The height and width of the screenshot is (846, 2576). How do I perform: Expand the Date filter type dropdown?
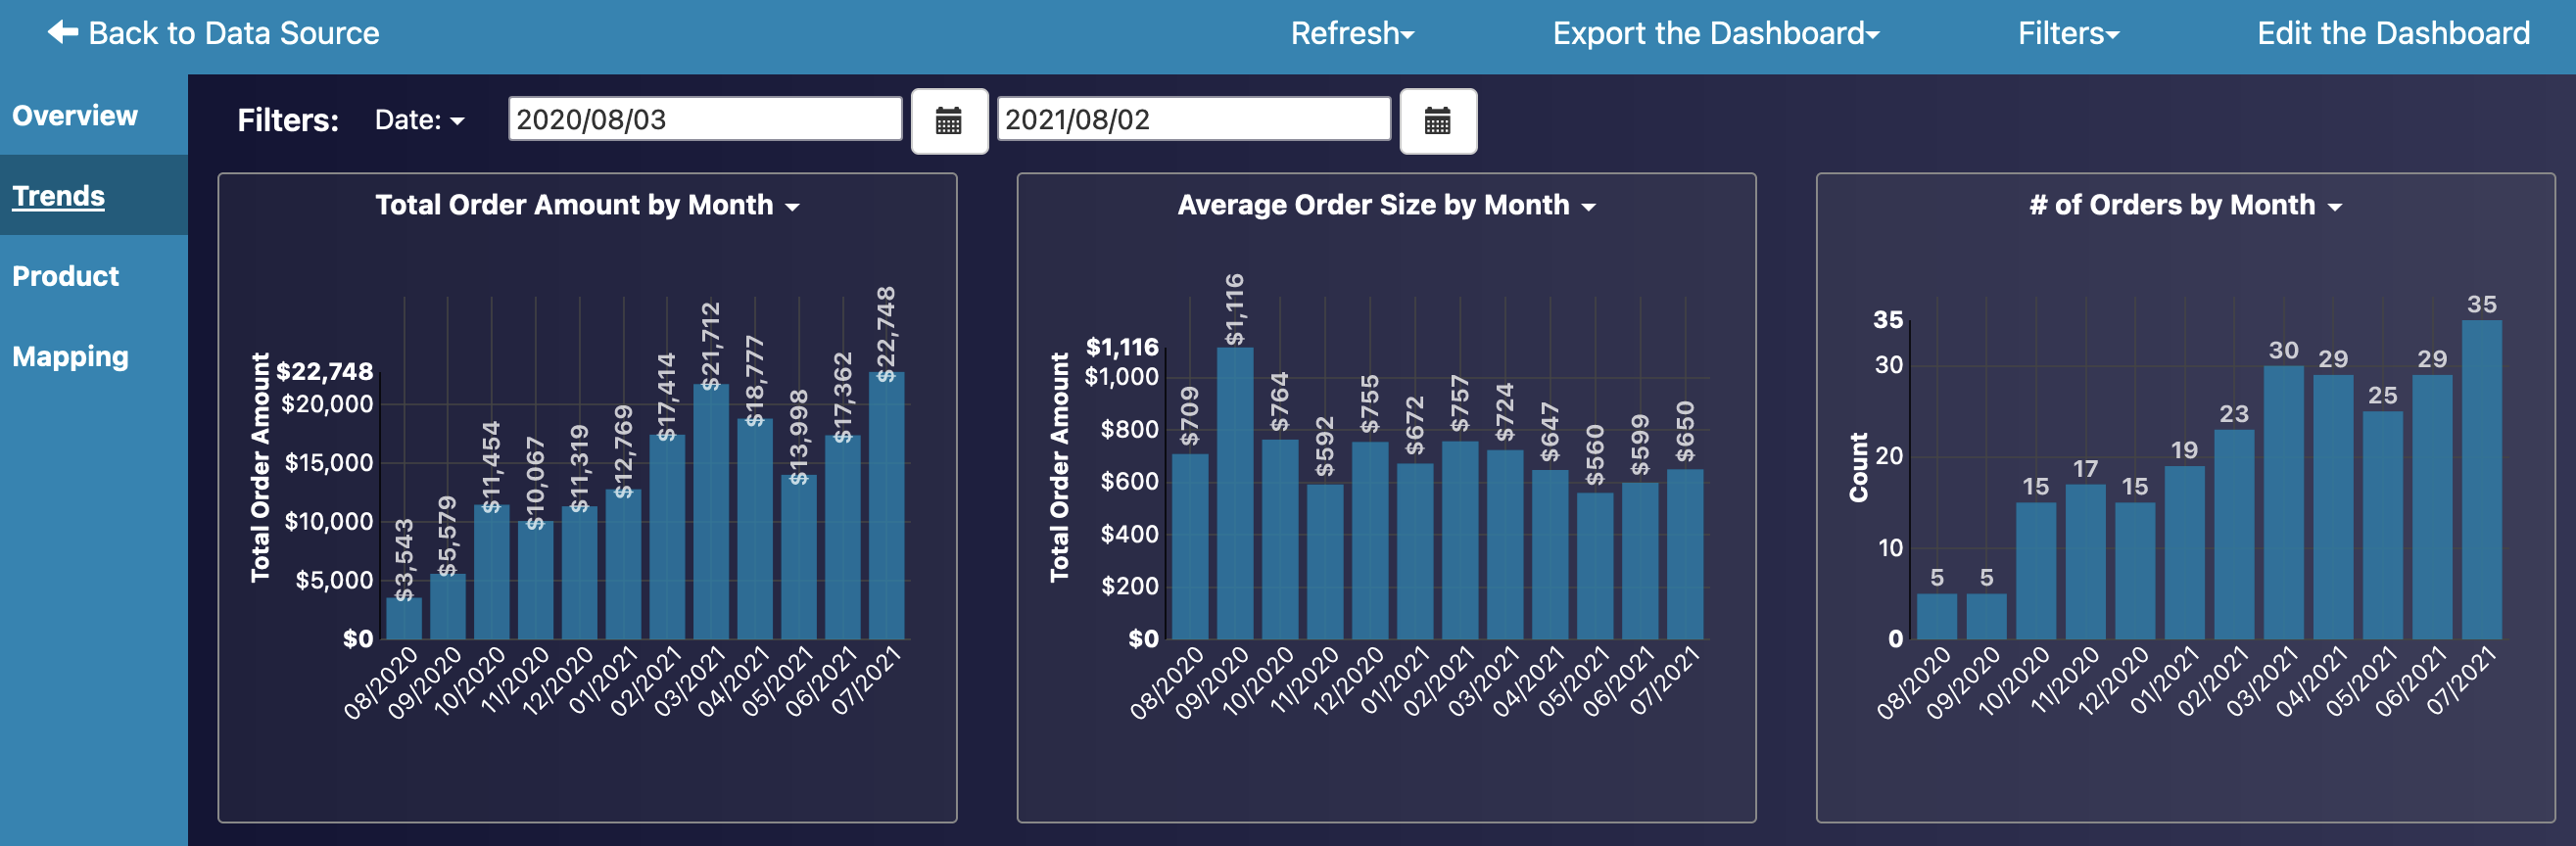[419, 121]
